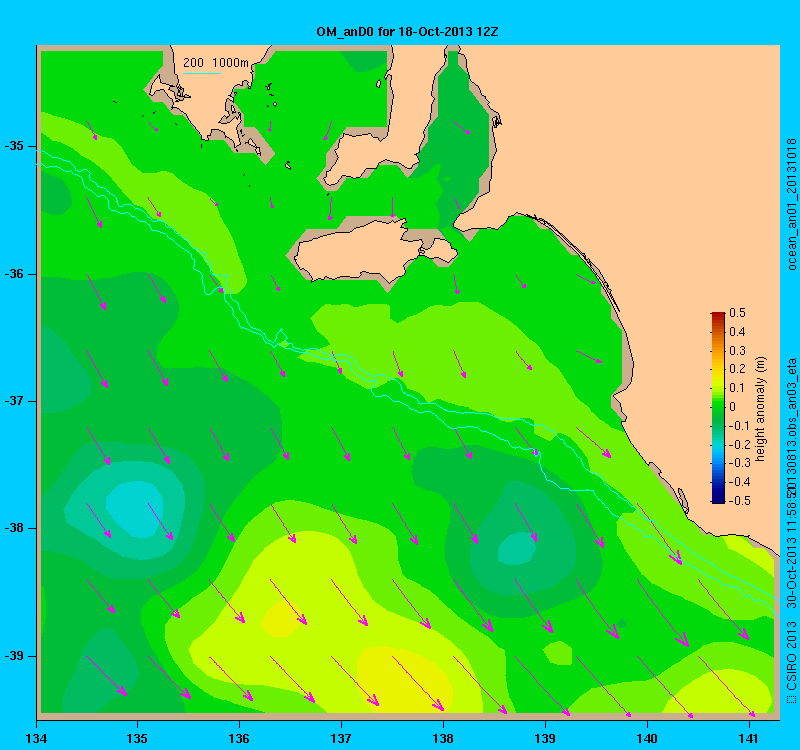Image resolution: width=800 pixels, height=750 pixels.
Task: Click the 0.4 value on the color bar
Action: [737, 332]
